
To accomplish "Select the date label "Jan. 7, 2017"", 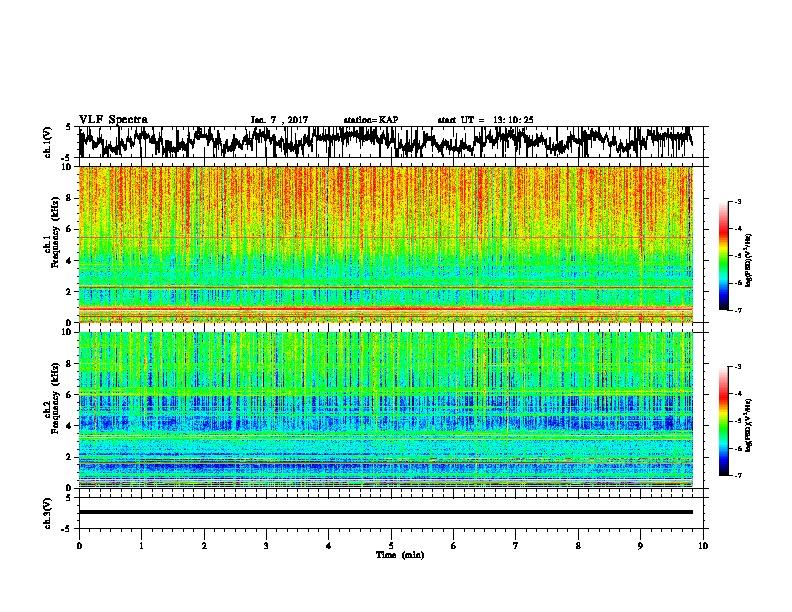I will tap(279, 120).
